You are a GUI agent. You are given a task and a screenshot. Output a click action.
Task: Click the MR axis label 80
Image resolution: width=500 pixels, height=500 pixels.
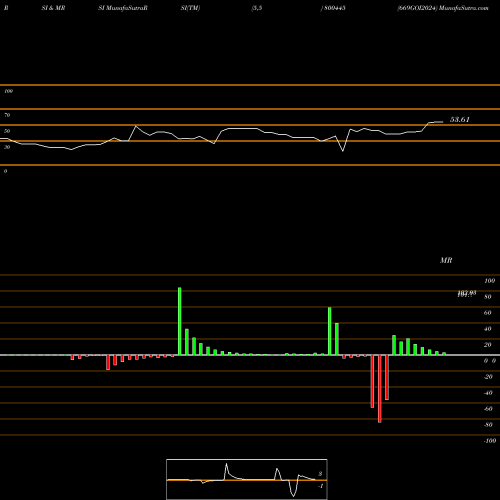click(488, 297)
